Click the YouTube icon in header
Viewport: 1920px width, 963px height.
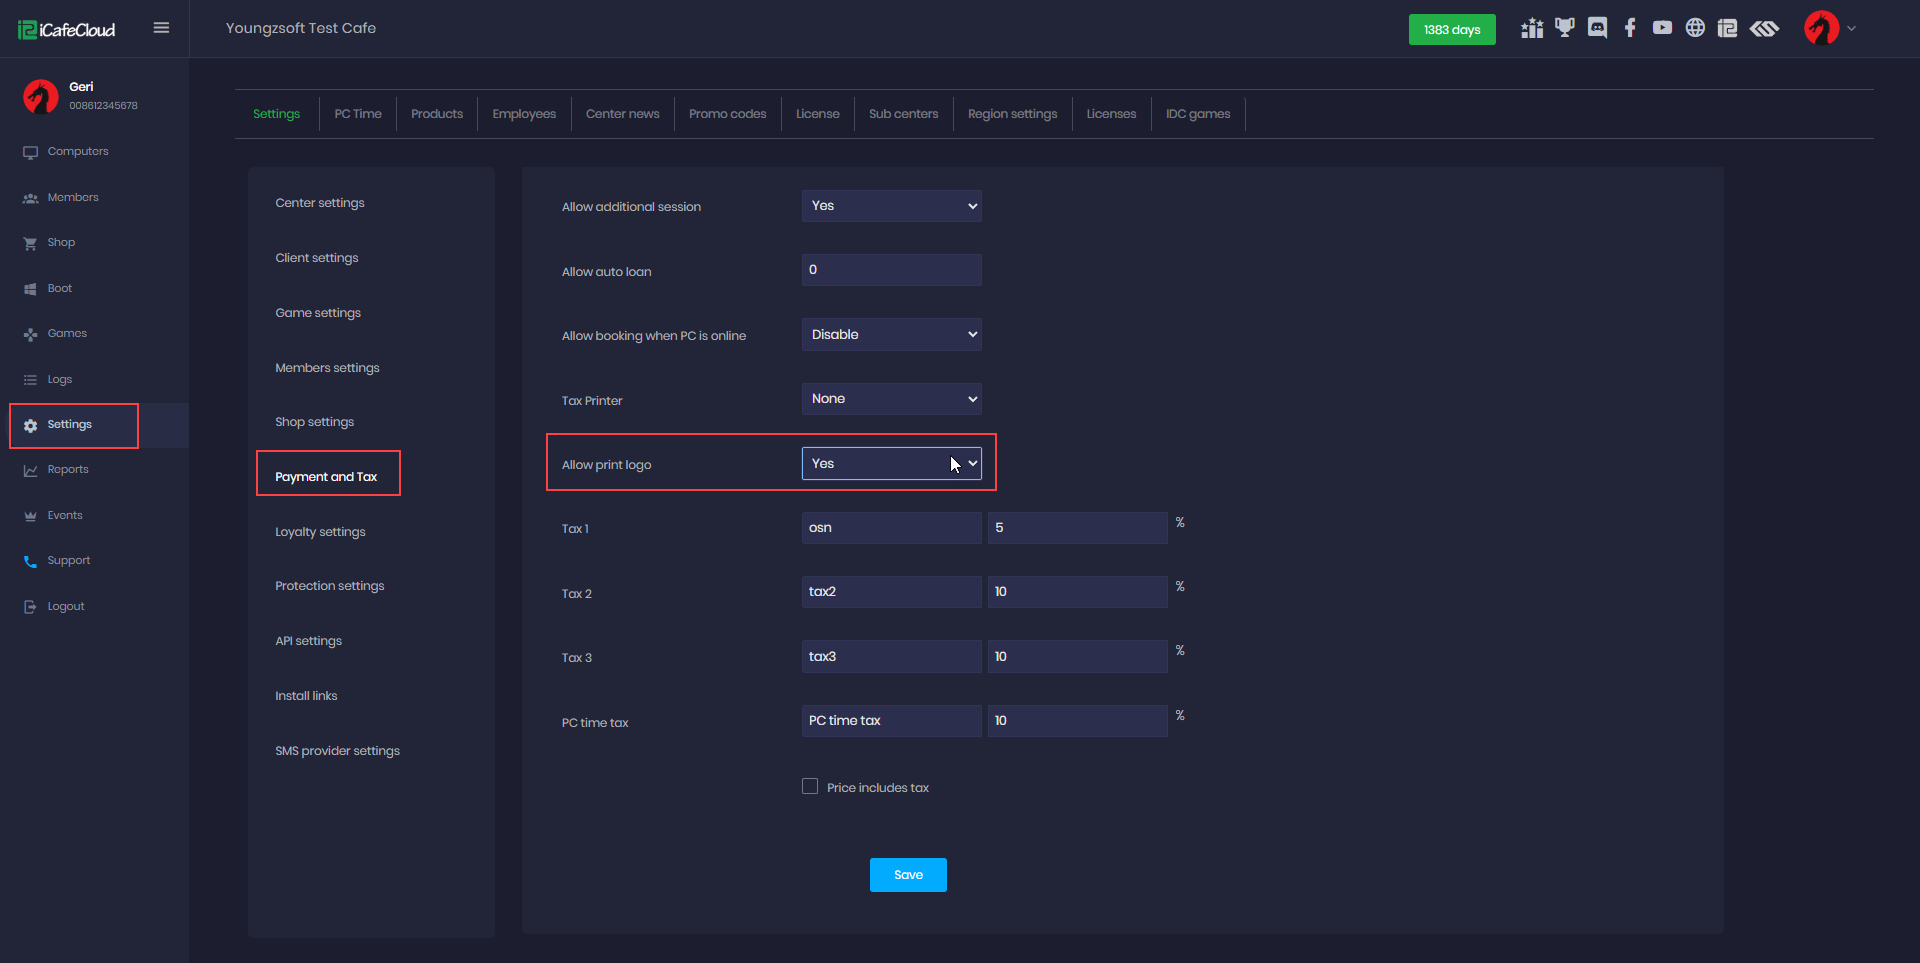point(1662,28)
